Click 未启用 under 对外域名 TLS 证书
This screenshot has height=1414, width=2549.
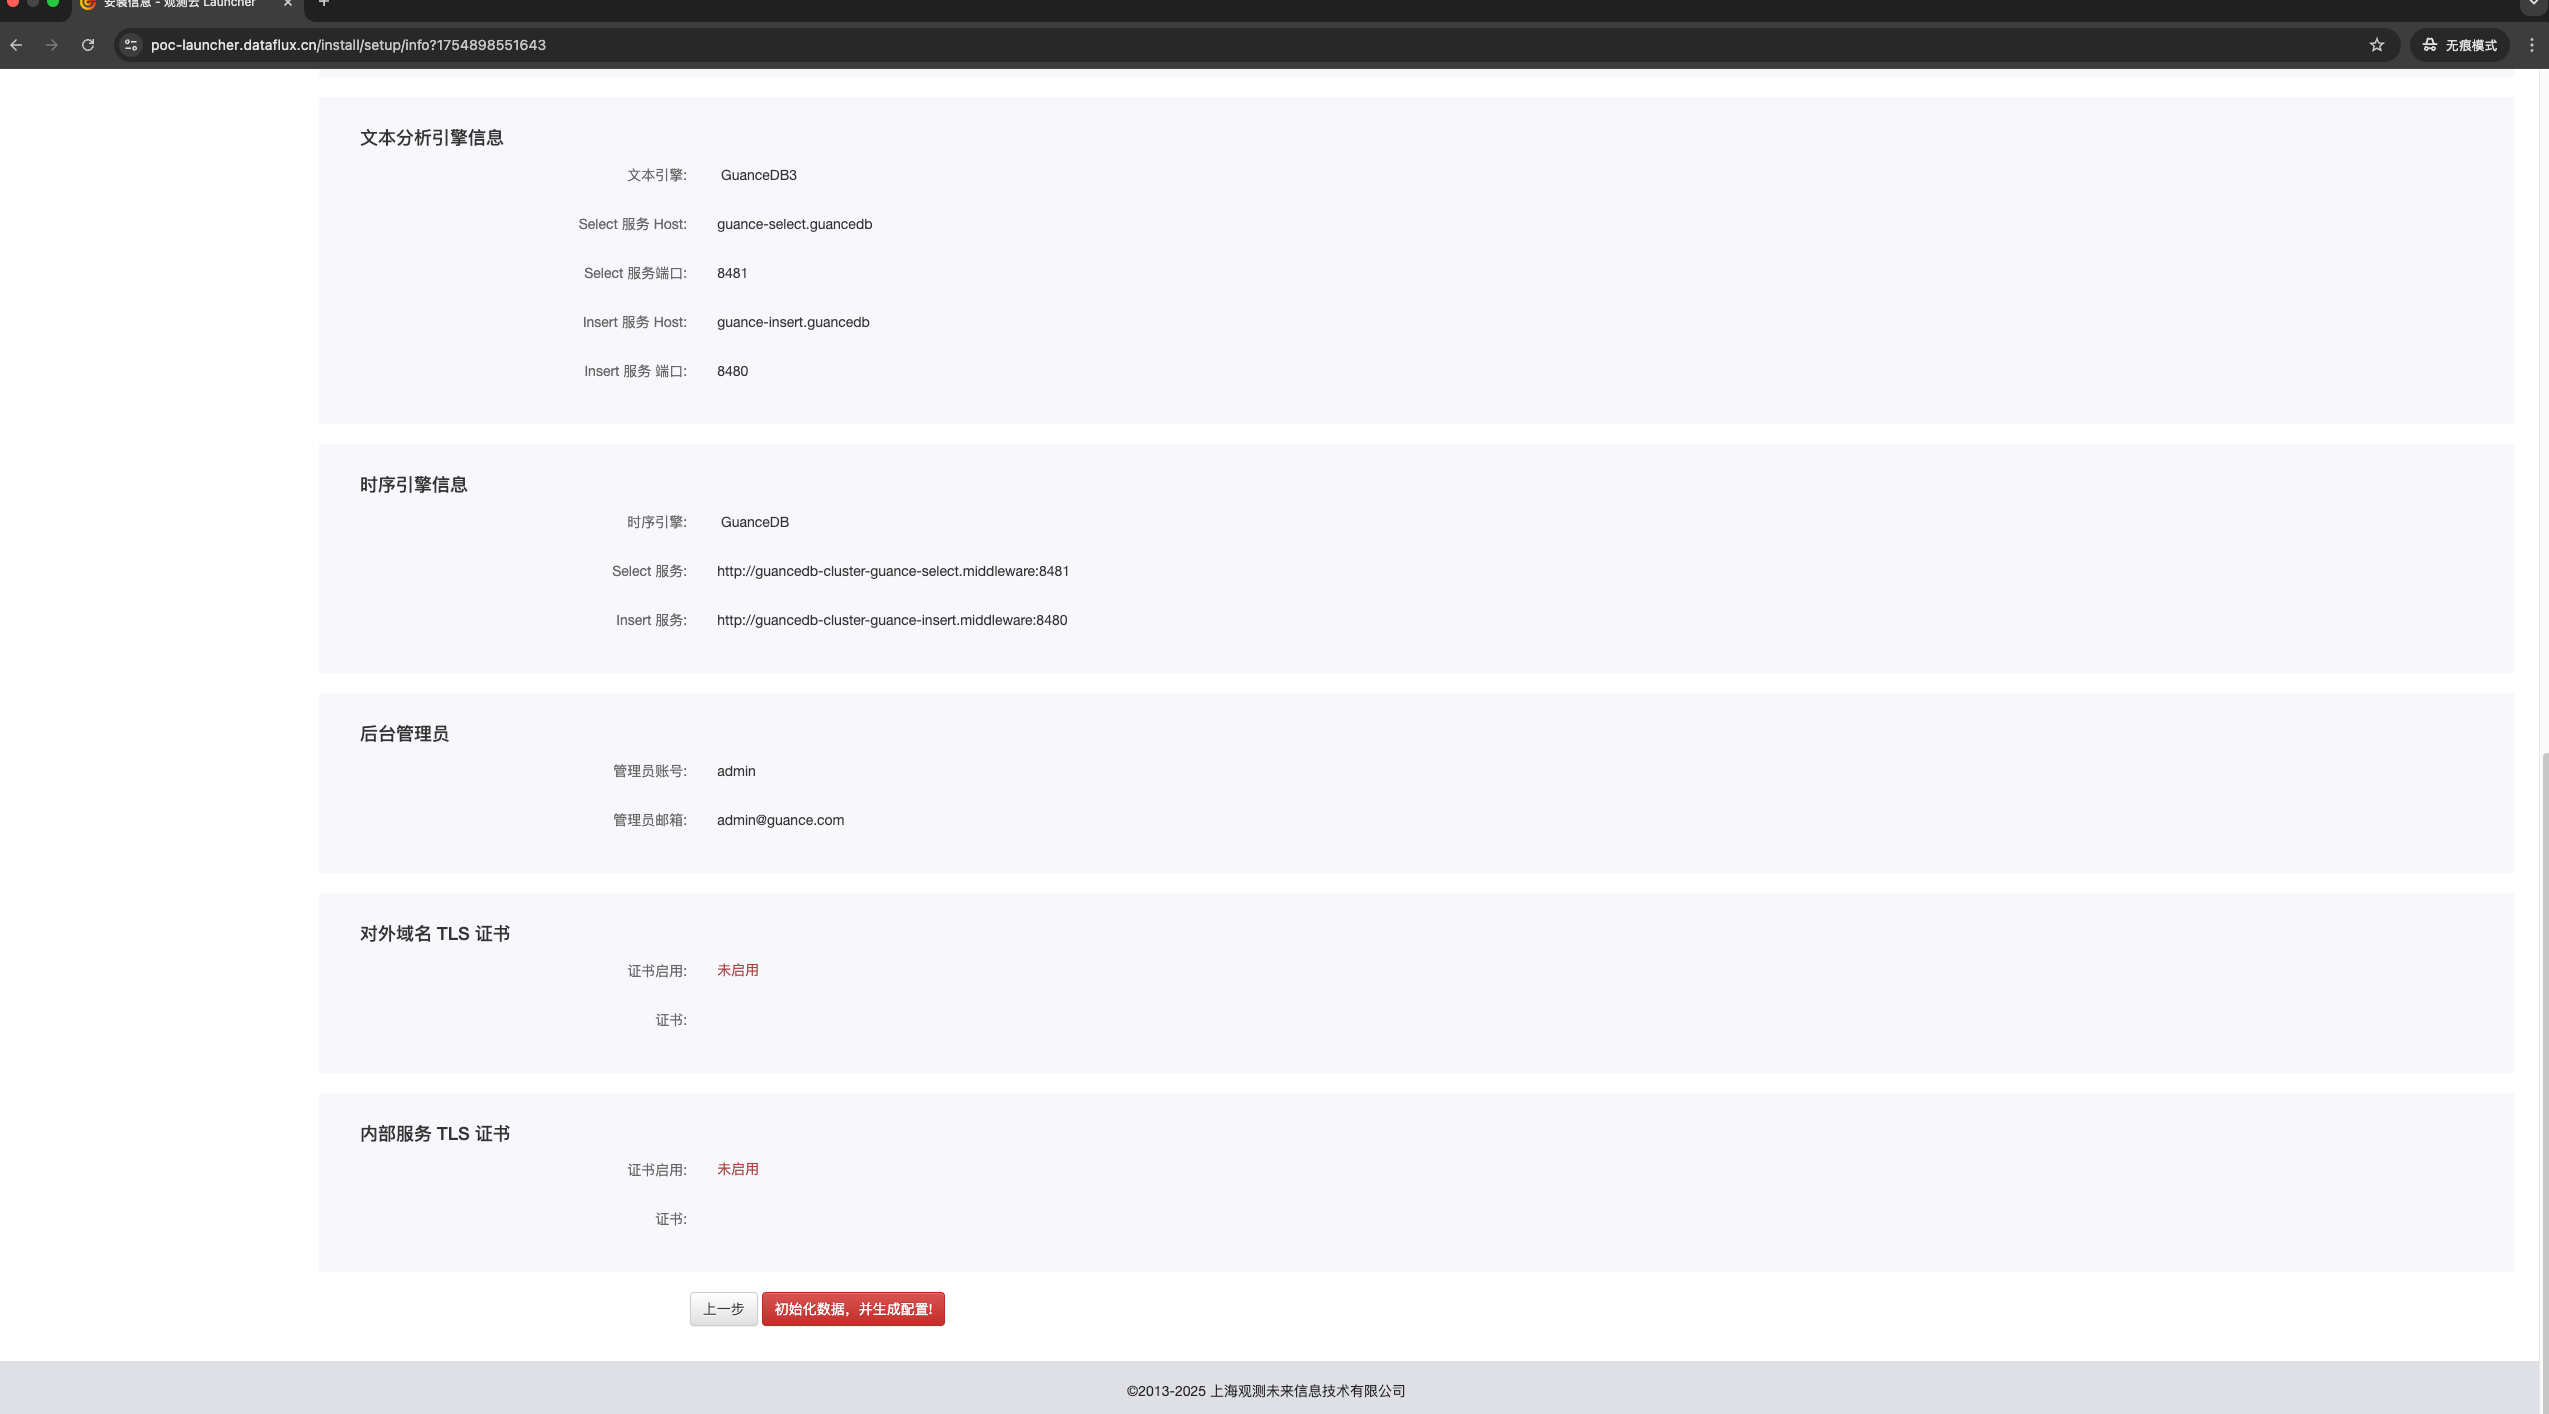738,970
